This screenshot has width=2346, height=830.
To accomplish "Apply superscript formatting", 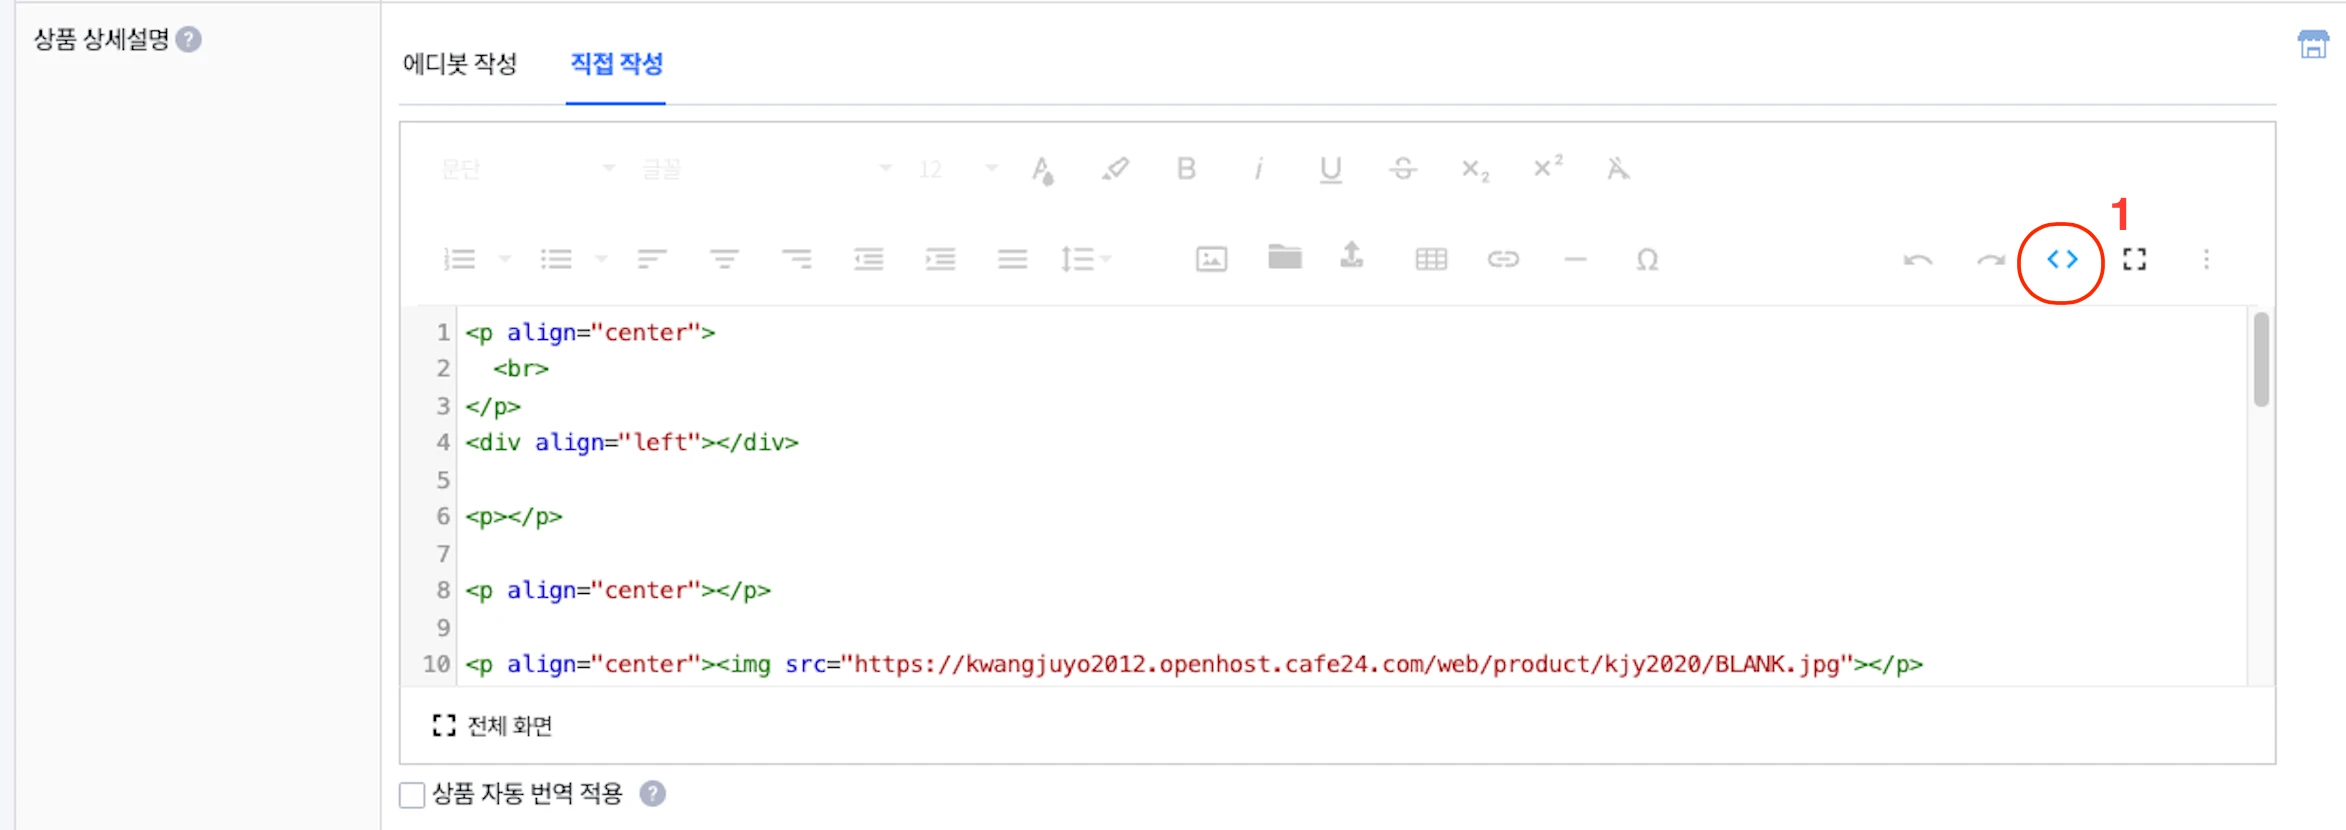I will [1547, 167].
